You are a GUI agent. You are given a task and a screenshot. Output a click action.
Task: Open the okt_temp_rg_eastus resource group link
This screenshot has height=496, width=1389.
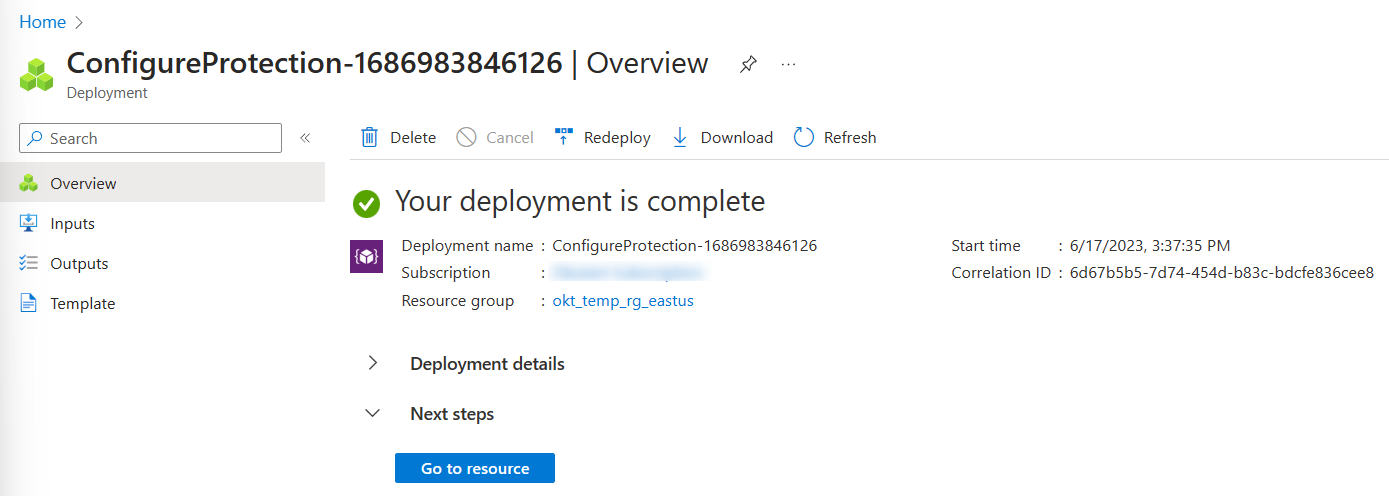(x=623, y=301)
